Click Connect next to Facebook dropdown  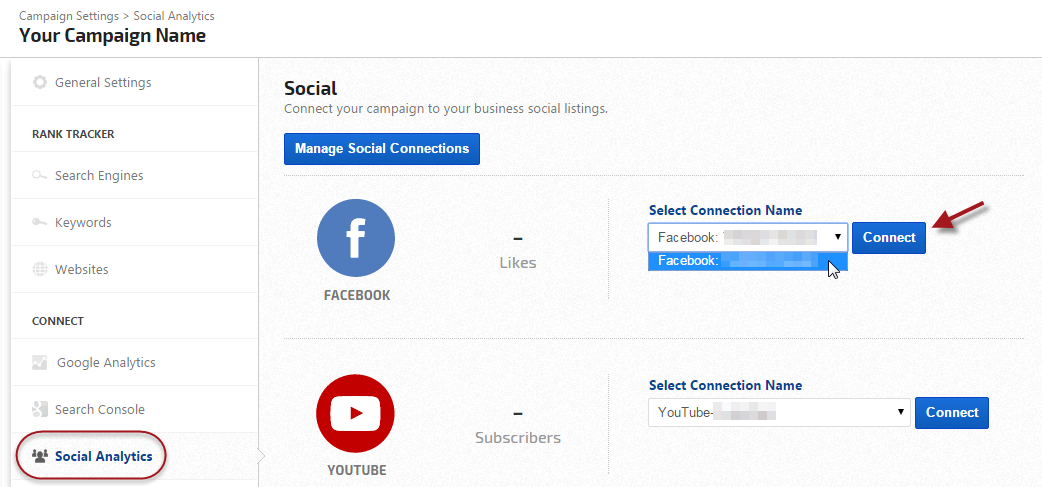pyautogui.click(x=889, y=238)
